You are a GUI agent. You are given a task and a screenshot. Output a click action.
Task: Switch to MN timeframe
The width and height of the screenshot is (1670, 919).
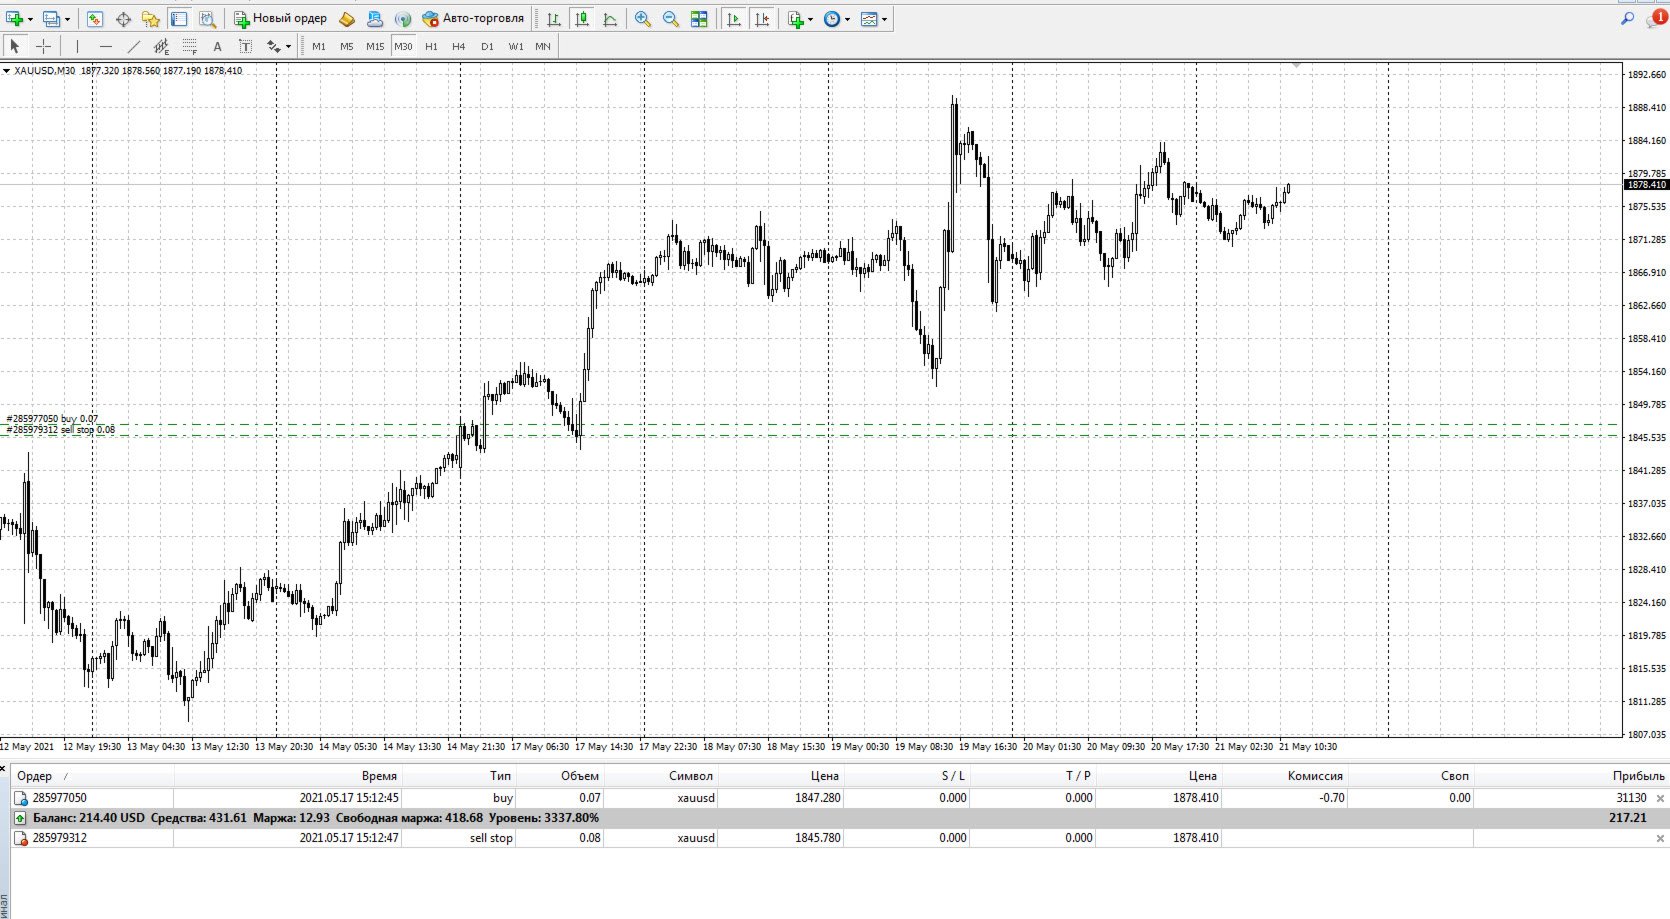click(543, 46)
